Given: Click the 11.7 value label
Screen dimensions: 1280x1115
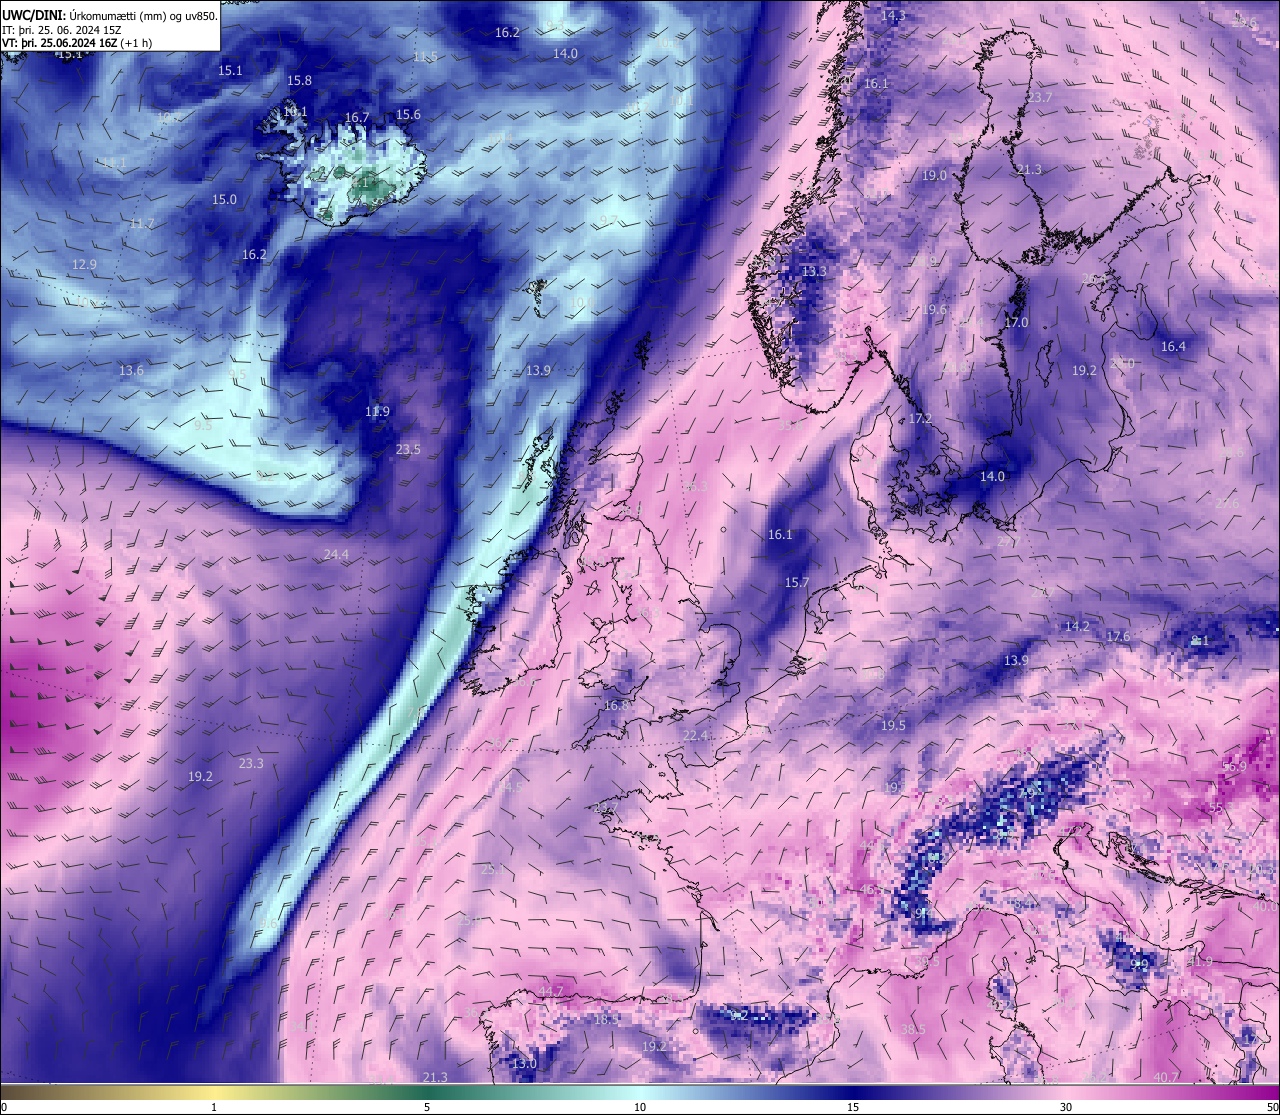Looking at the screenshot, I should point(142,223).
